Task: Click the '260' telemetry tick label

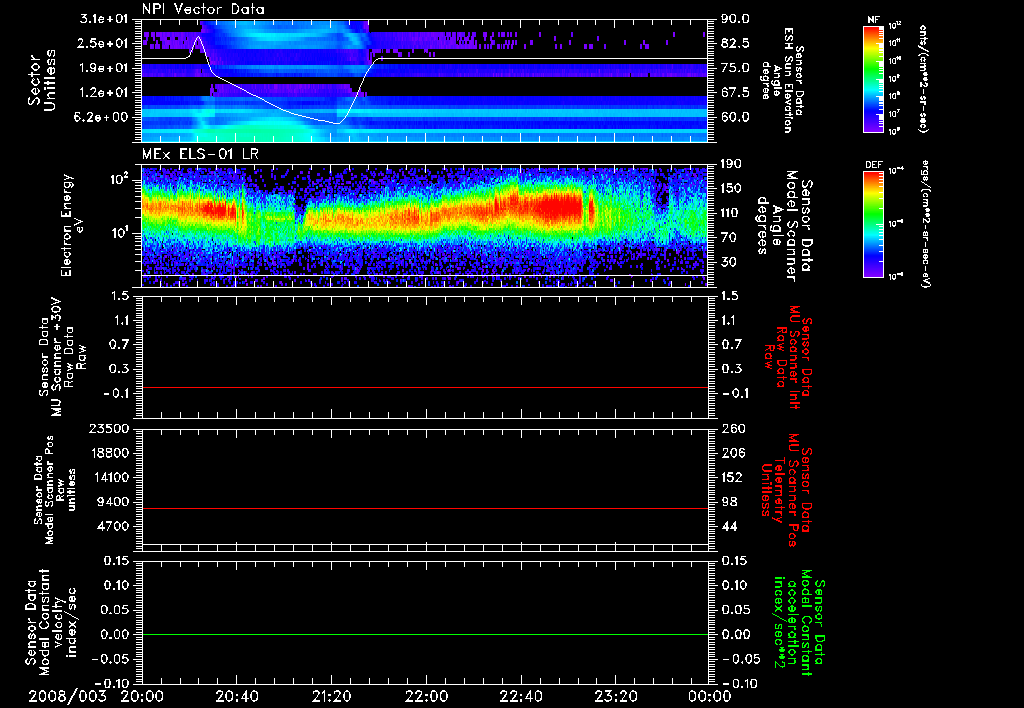Action: (732, 428)
